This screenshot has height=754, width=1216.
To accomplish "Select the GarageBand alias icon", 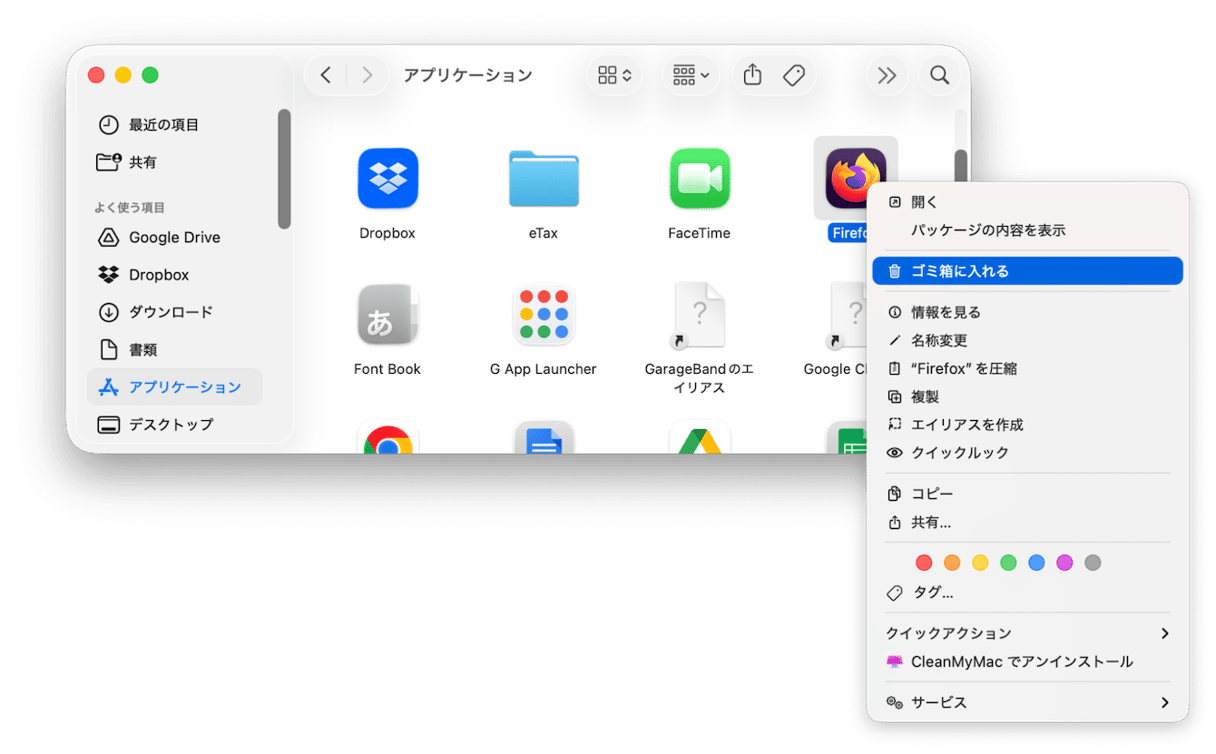I will [x=699, y=315].
